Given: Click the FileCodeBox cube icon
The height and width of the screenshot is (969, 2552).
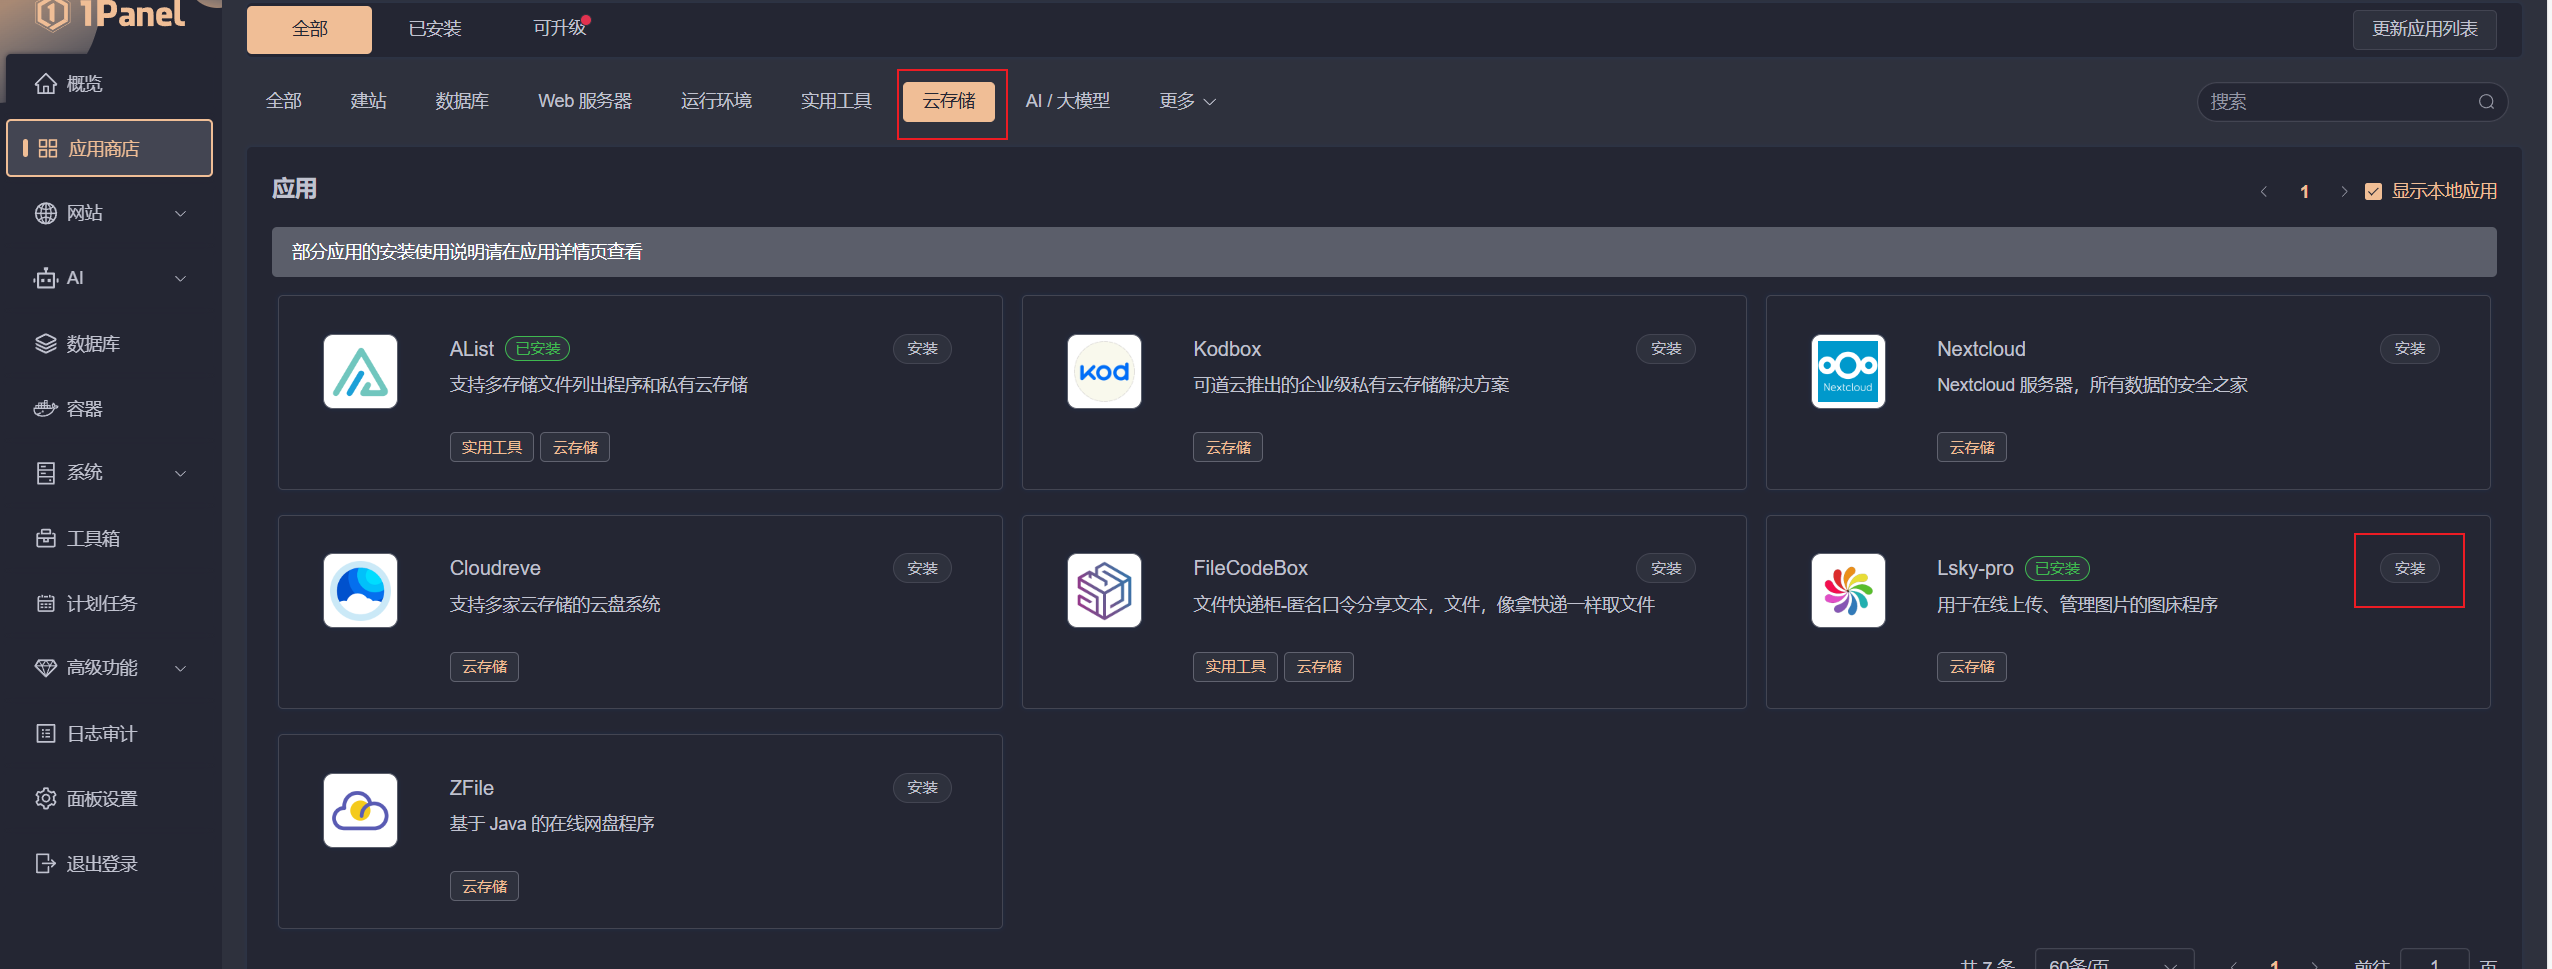Looking at the screenshot, I should coord(1104,591).
